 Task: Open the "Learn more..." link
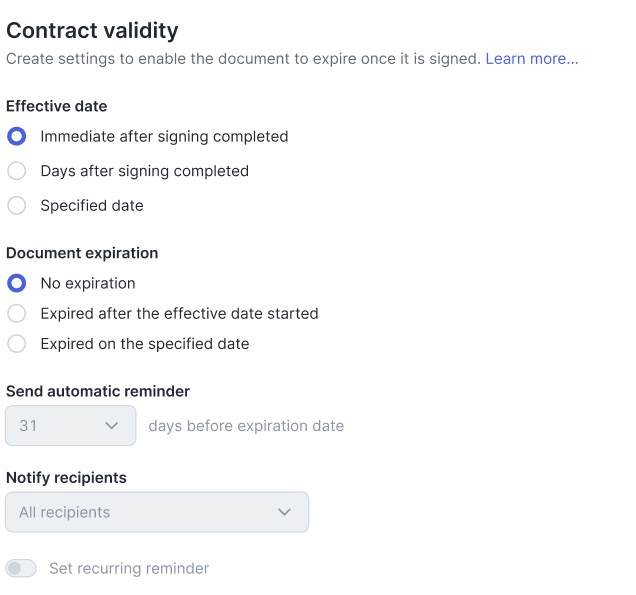click(532, 59)
